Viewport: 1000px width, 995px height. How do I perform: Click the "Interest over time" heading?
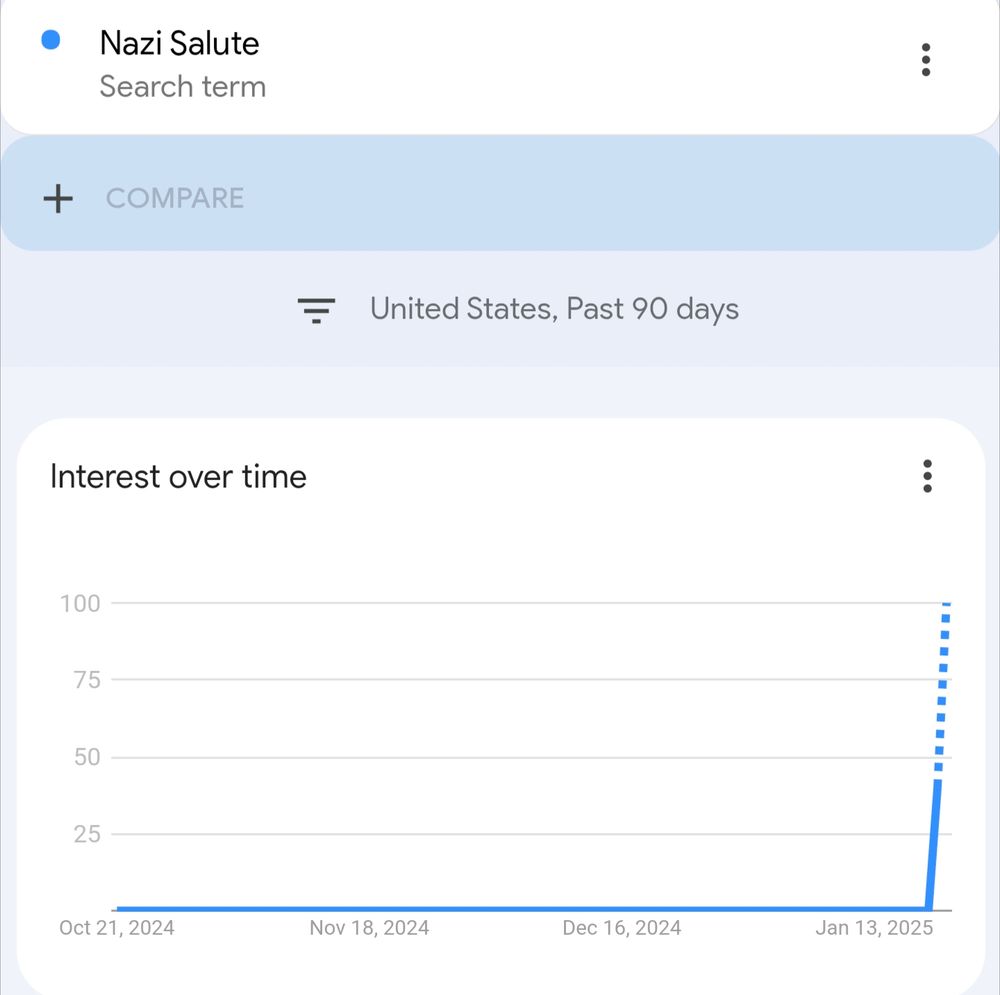point(178,477)
